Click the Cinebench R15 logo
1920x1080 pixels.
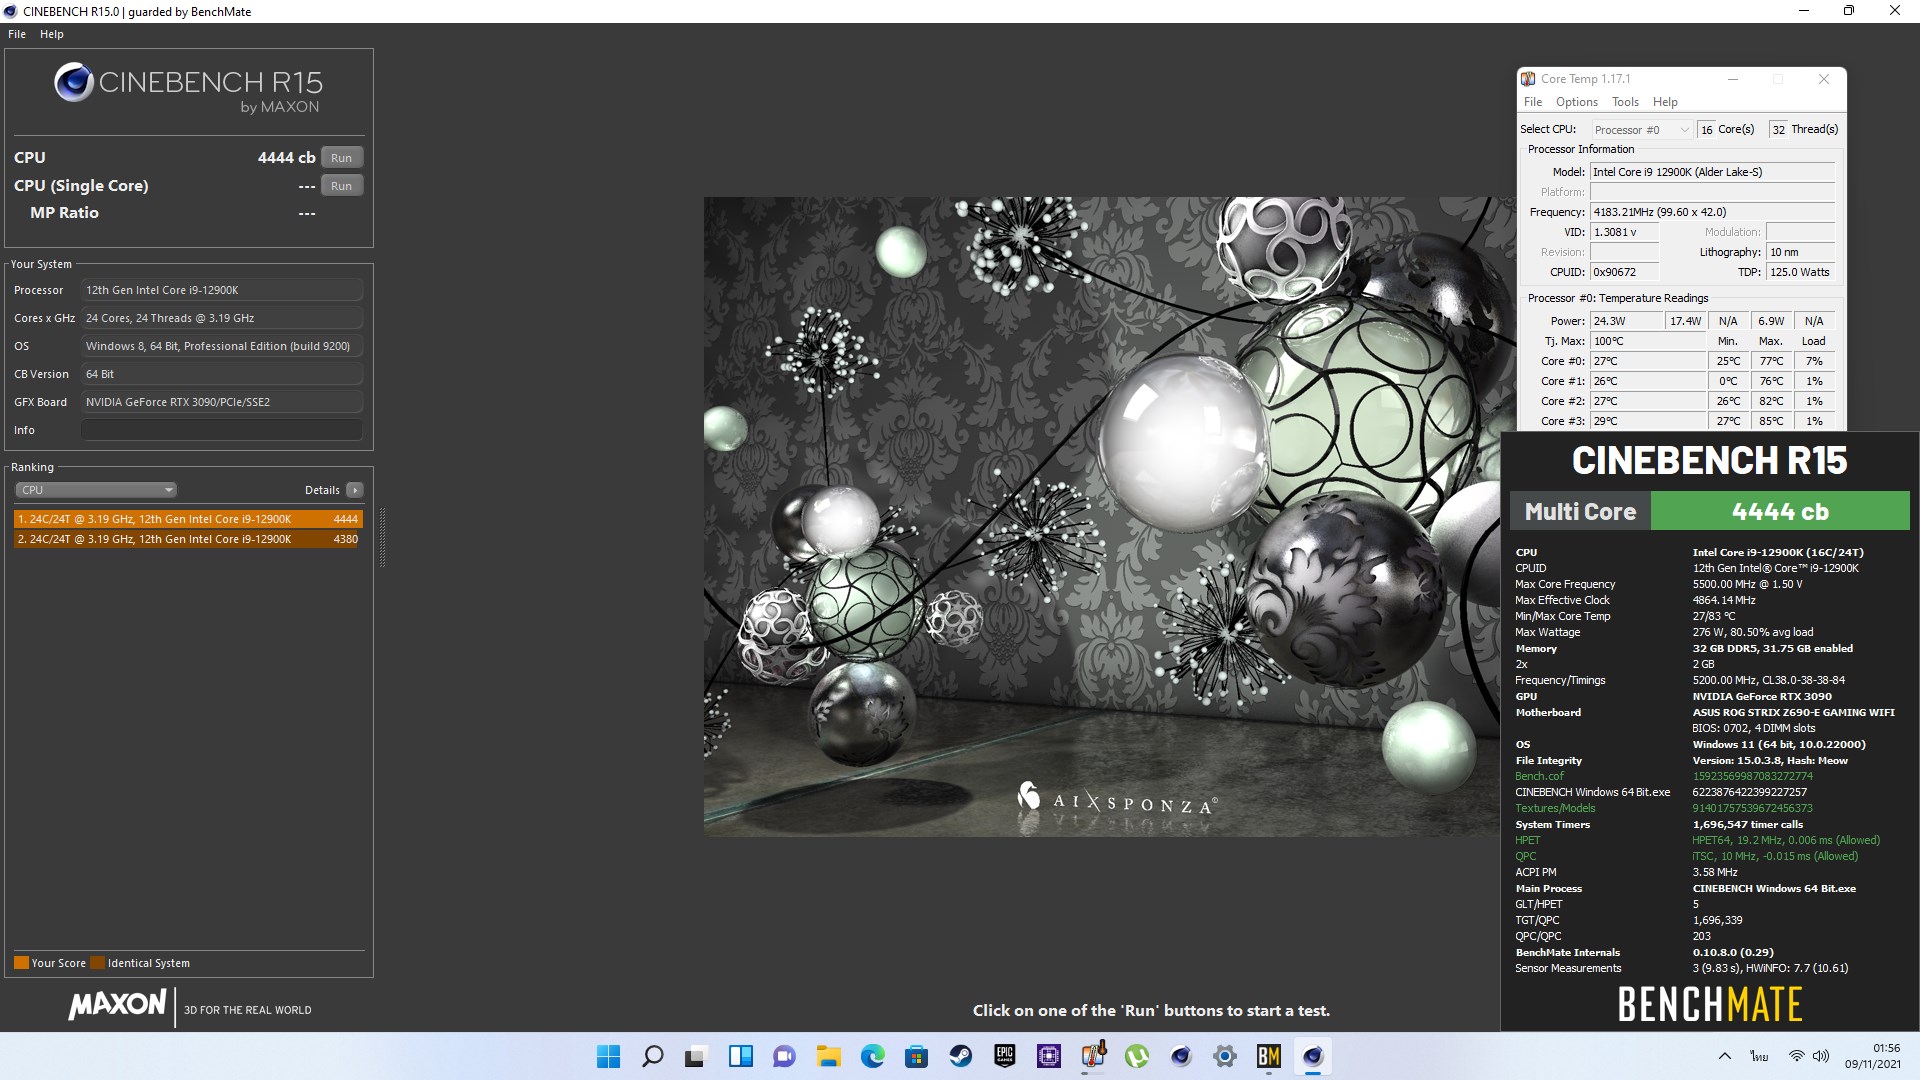pos(188,88)
